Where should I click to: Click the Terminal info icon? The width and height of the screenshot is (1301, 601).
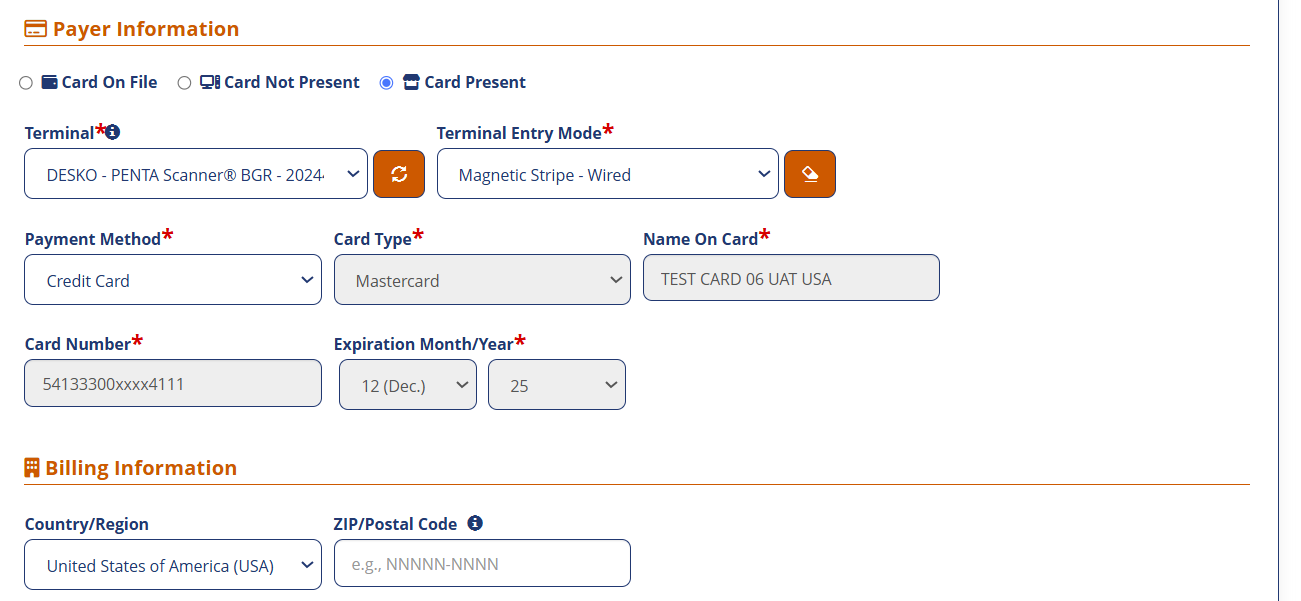pos(113,132)
